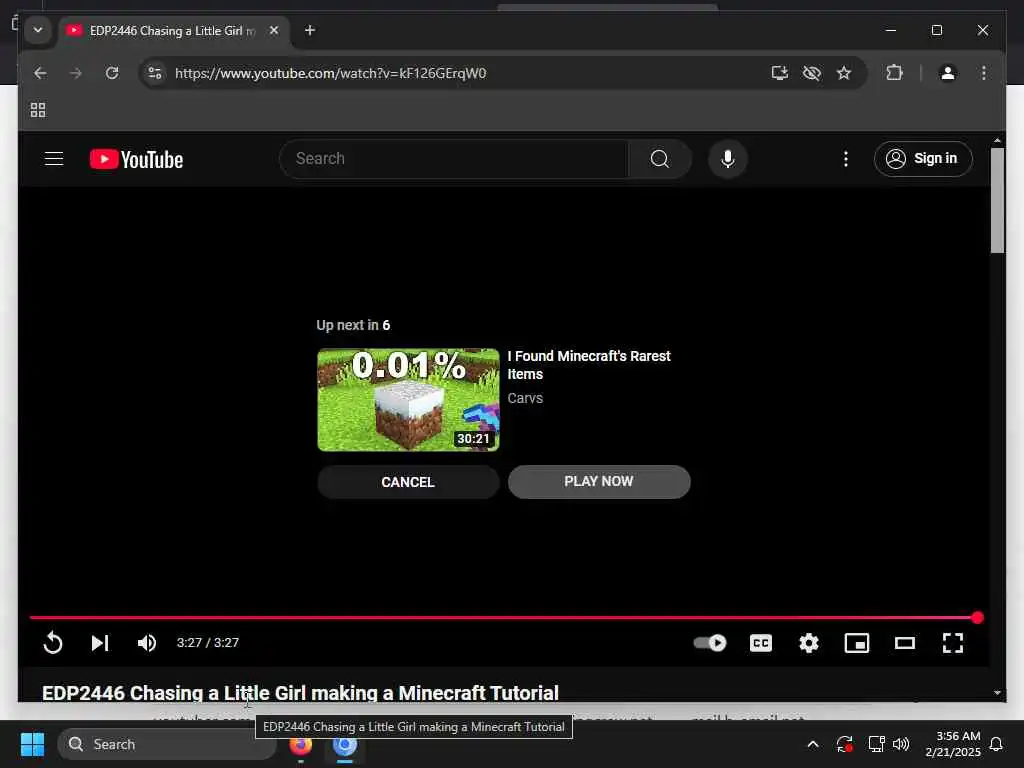Open player settings gear
This screenshot has width=1024, height=768.
point(808,643)
